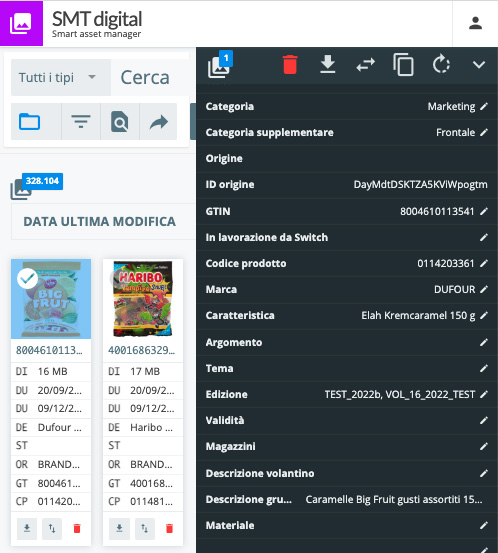The image size is (498, 553).
Task: Click the DATA ULTIMA MODIFICA sort header
Action: tap(99, 221)
